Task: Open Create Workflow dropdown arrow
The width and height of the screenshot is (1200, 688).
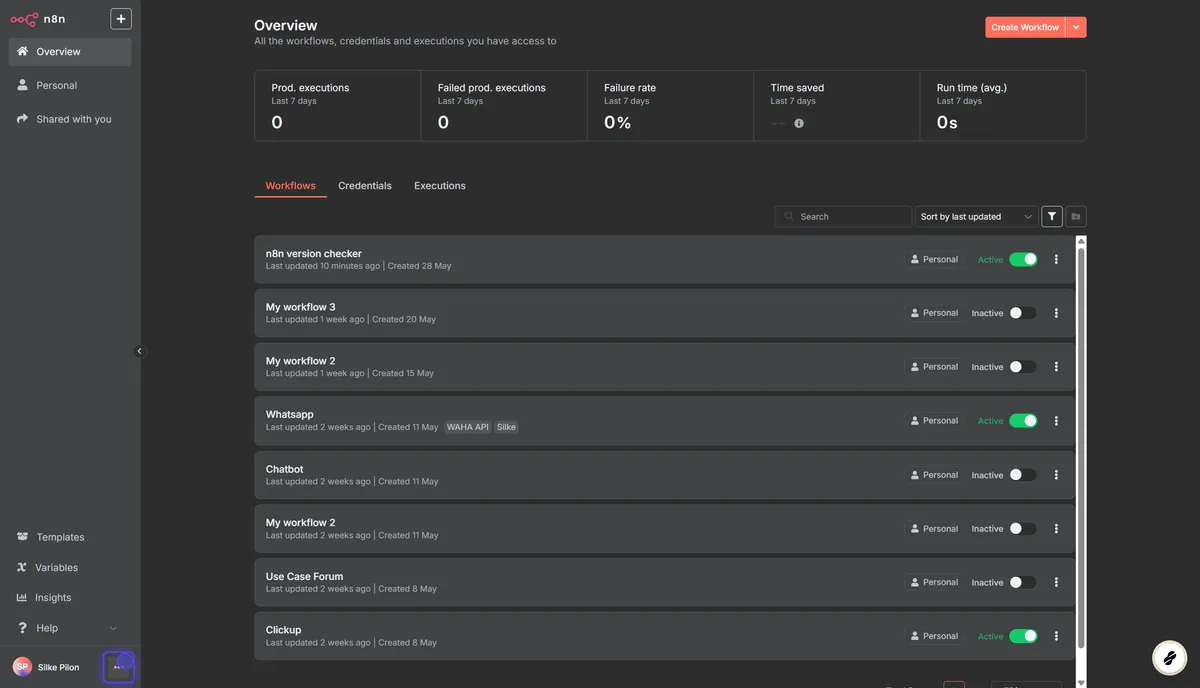Action: (1075, 27)
